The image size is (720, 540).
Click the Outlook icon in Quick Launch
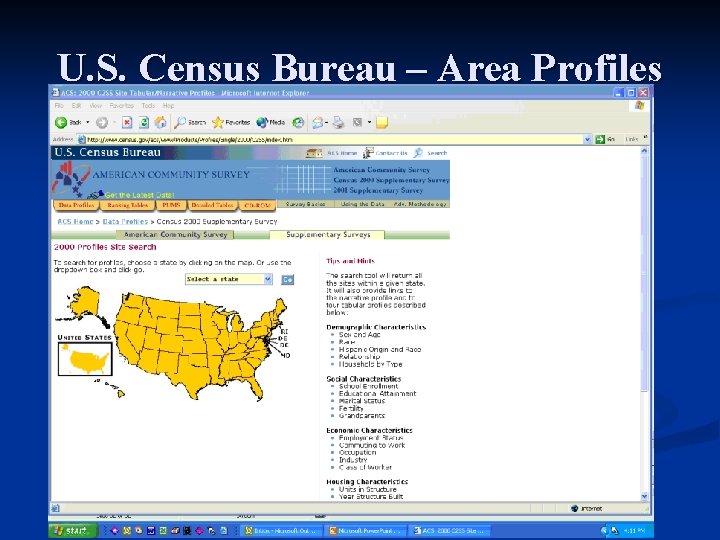click(127, 531)
